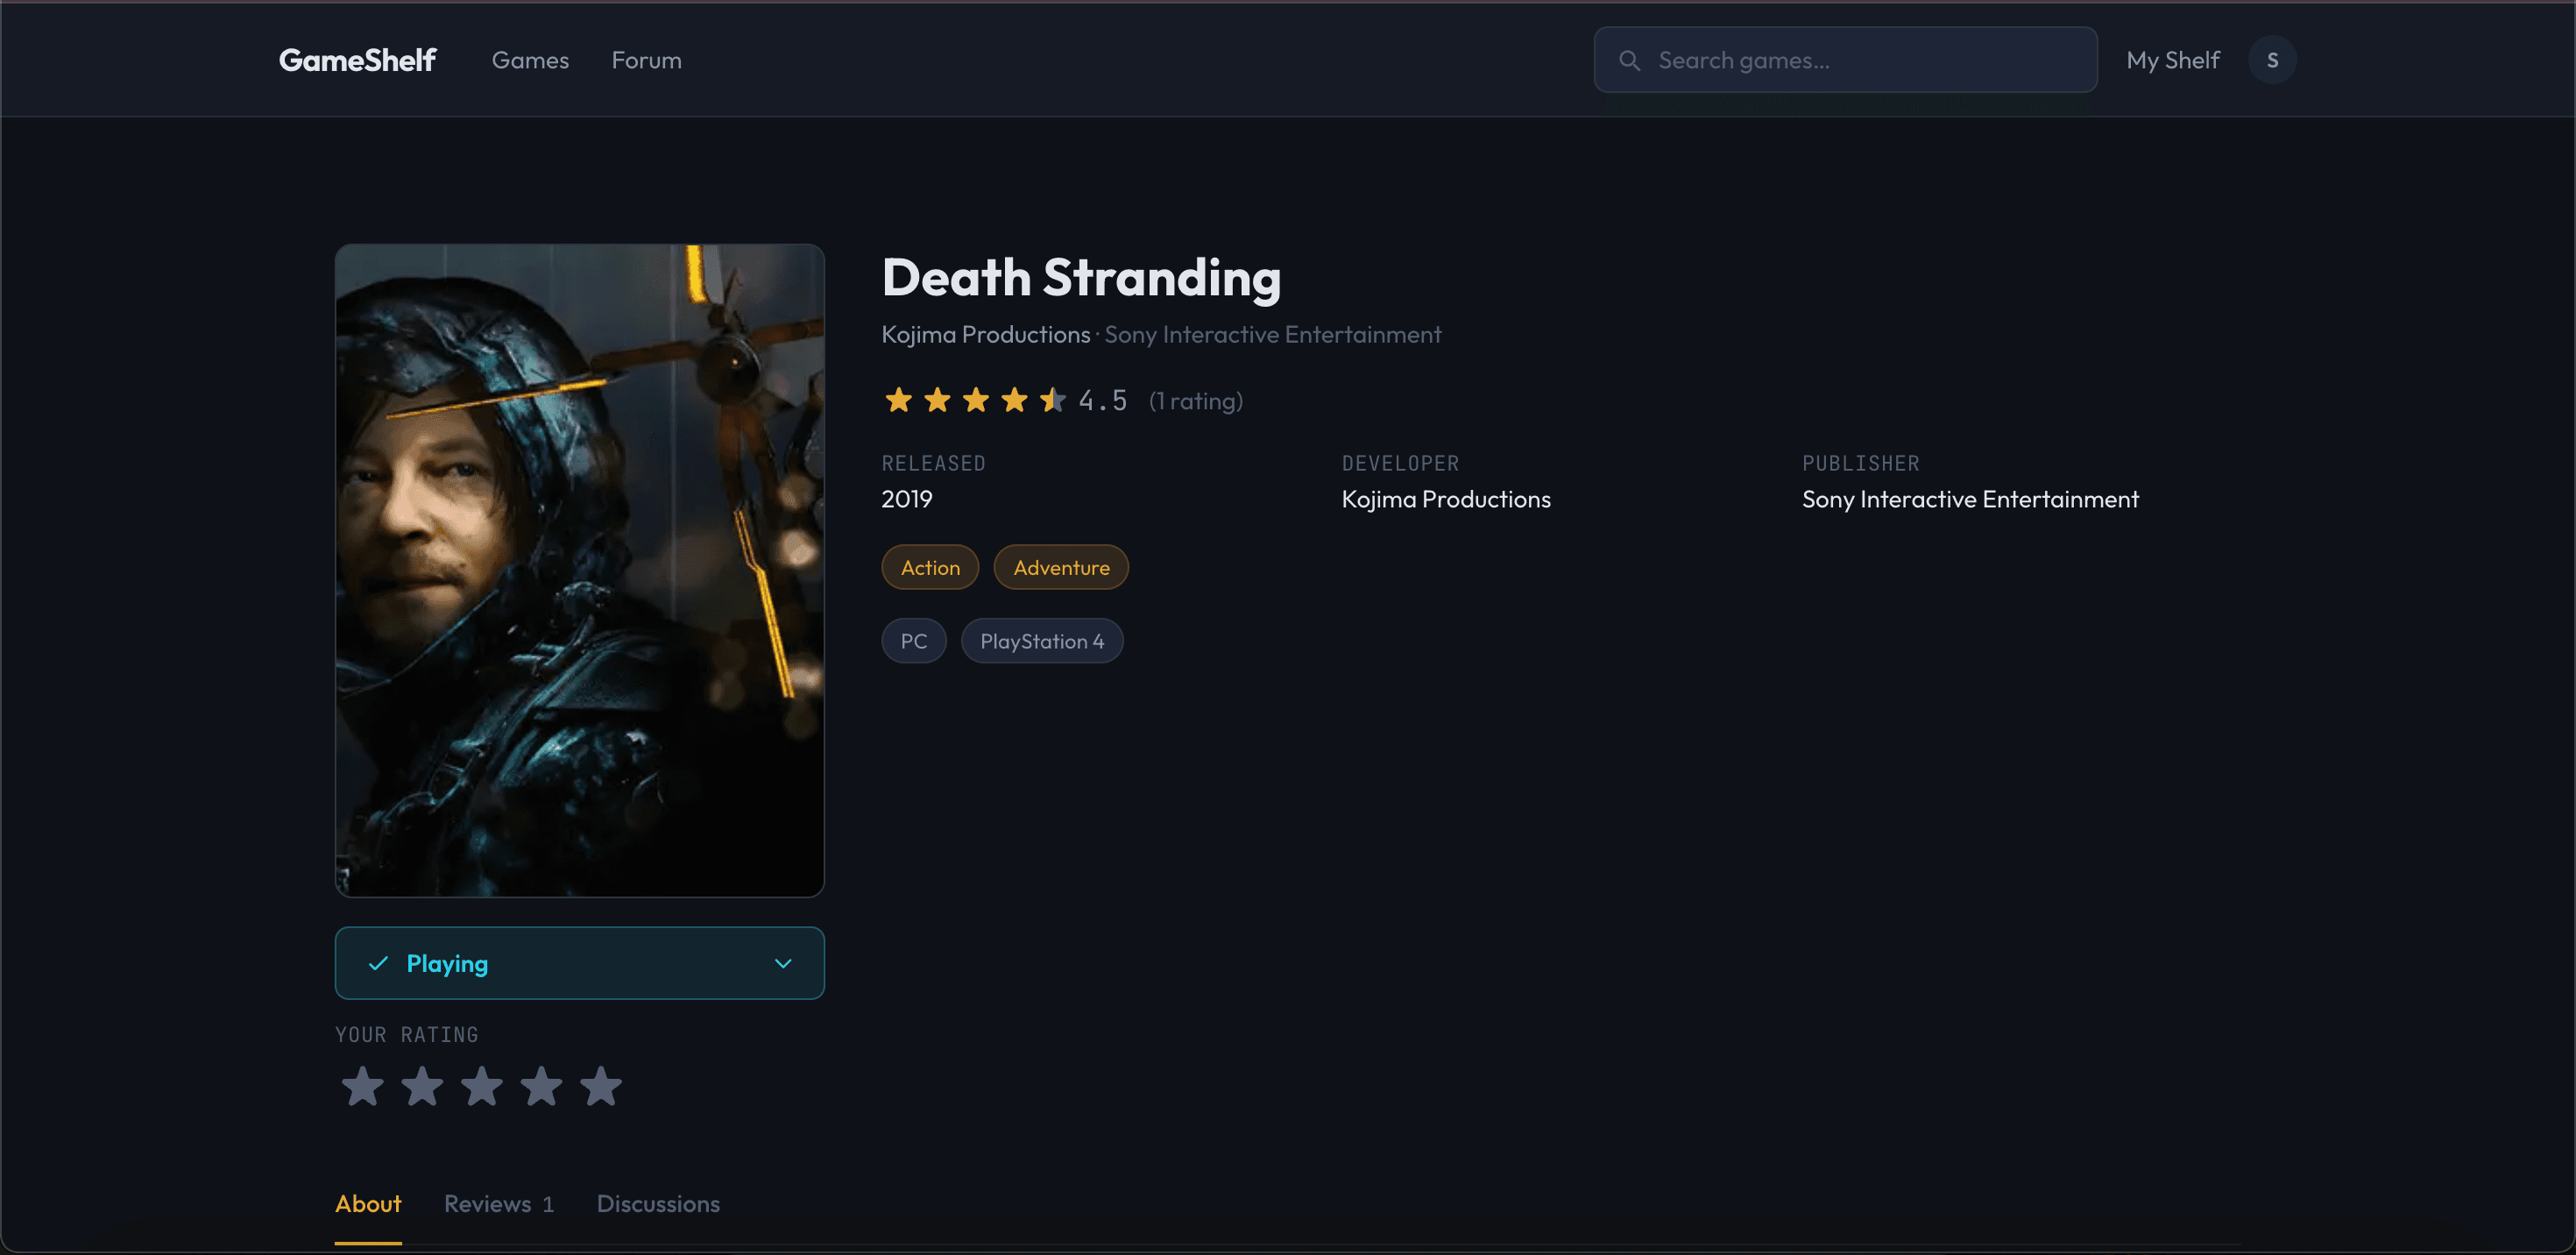Select the third star under Your Rating
This screenshot has width=2576, height=1255.
click(x=482, y=1087)
